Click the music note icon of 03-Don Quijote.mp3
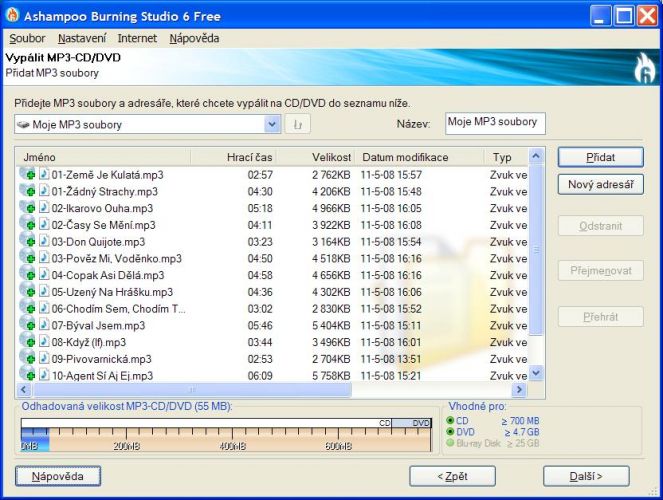Image resolution: width=663 pixels, height=500 pixels. click(44, 241)
